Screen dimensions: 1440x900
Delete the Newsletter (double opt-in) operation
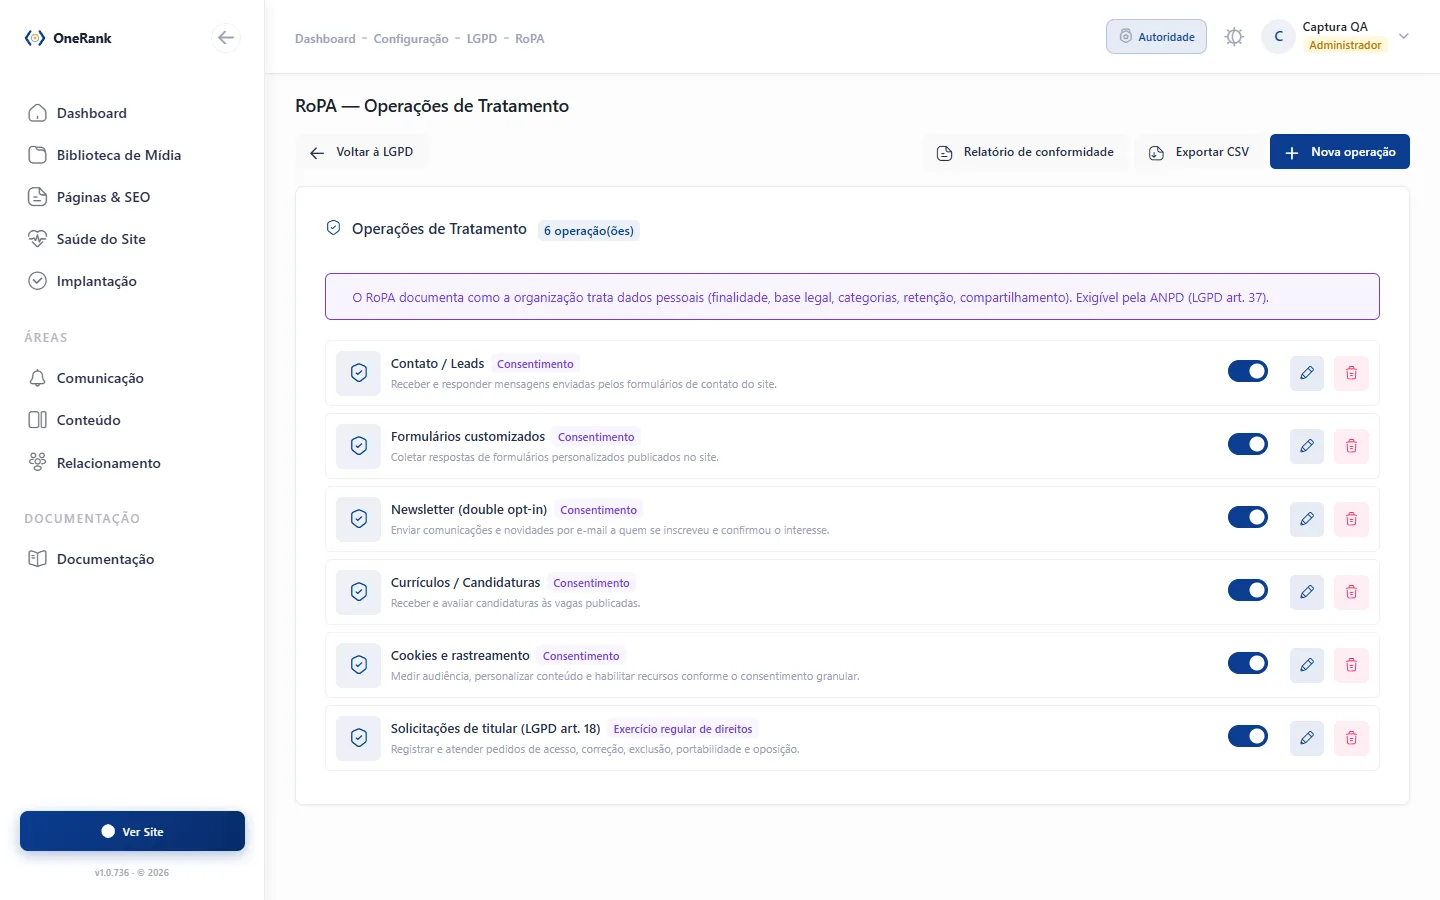[x=1351, y=519]
